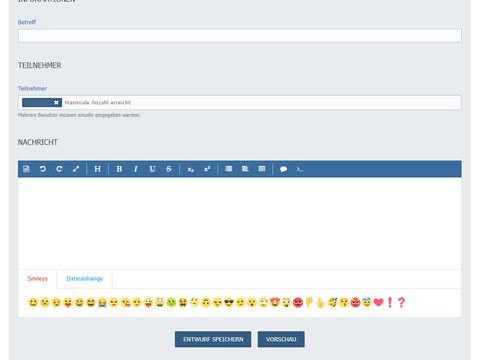
Task: Insert the sunglasses cool smiley
Action: point(229,302)
